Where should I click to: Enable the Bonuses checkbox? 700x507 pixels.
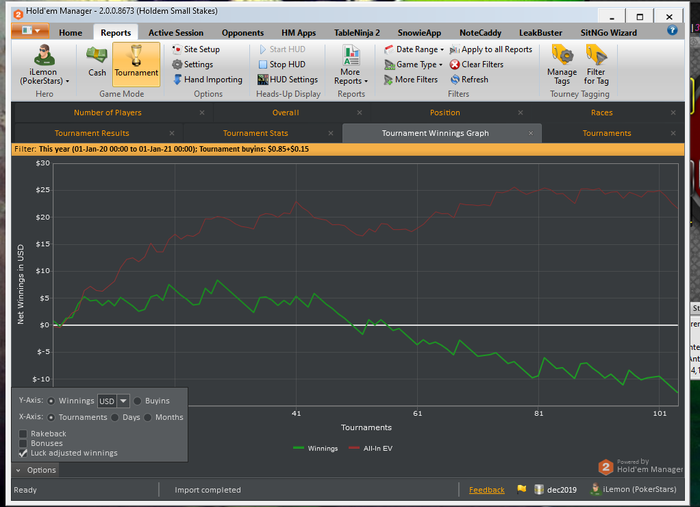point(23,443)
